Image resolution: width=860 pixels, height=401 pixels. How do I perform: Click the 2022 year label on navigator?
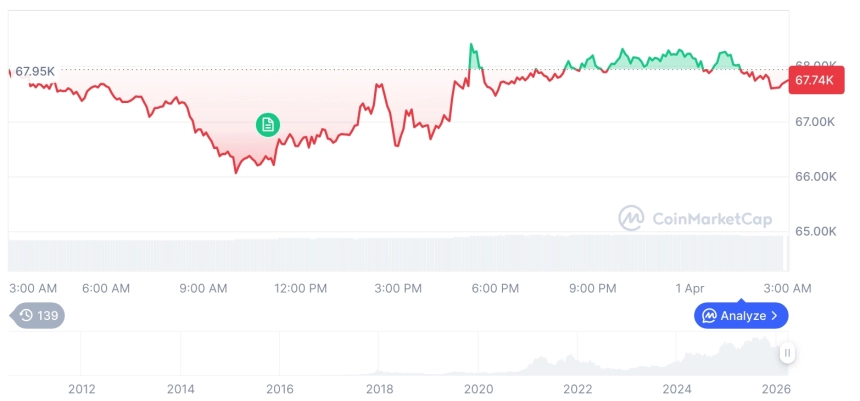tap(578, 389)
